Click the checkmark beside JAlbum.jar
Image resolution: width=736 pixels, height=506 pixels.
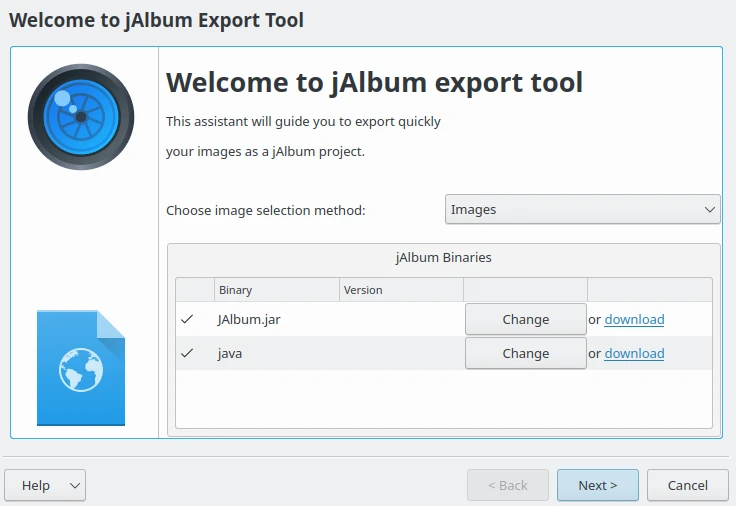(187, 320)
